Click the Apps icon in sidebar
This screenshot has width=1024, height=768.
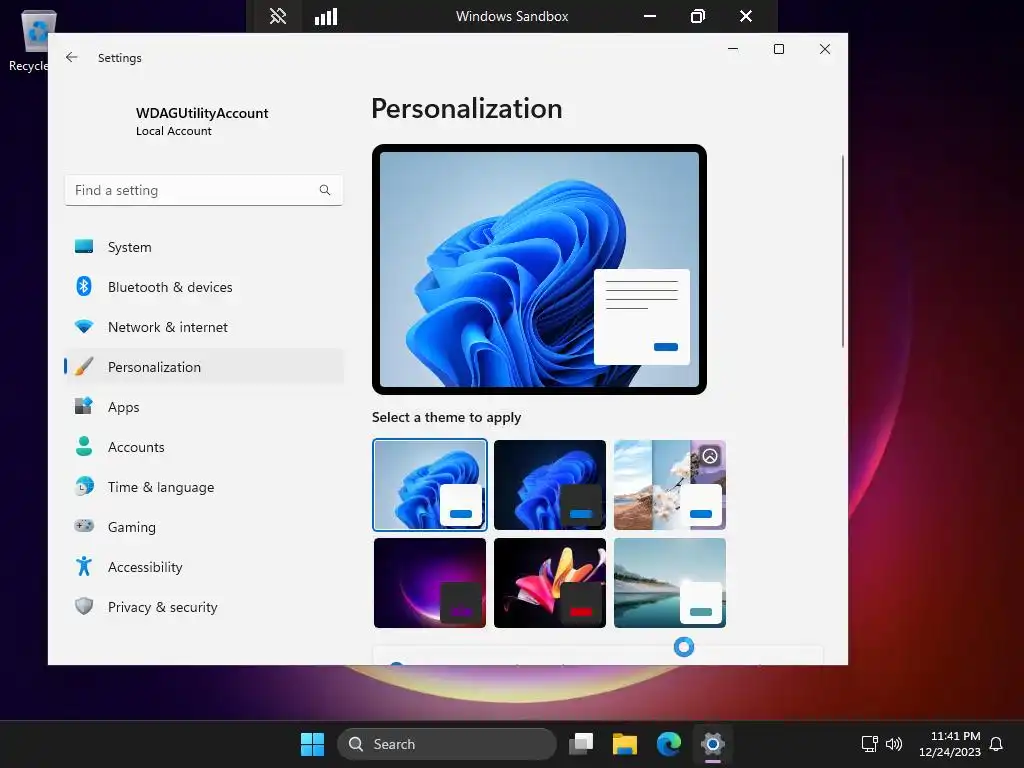[84, 406]
